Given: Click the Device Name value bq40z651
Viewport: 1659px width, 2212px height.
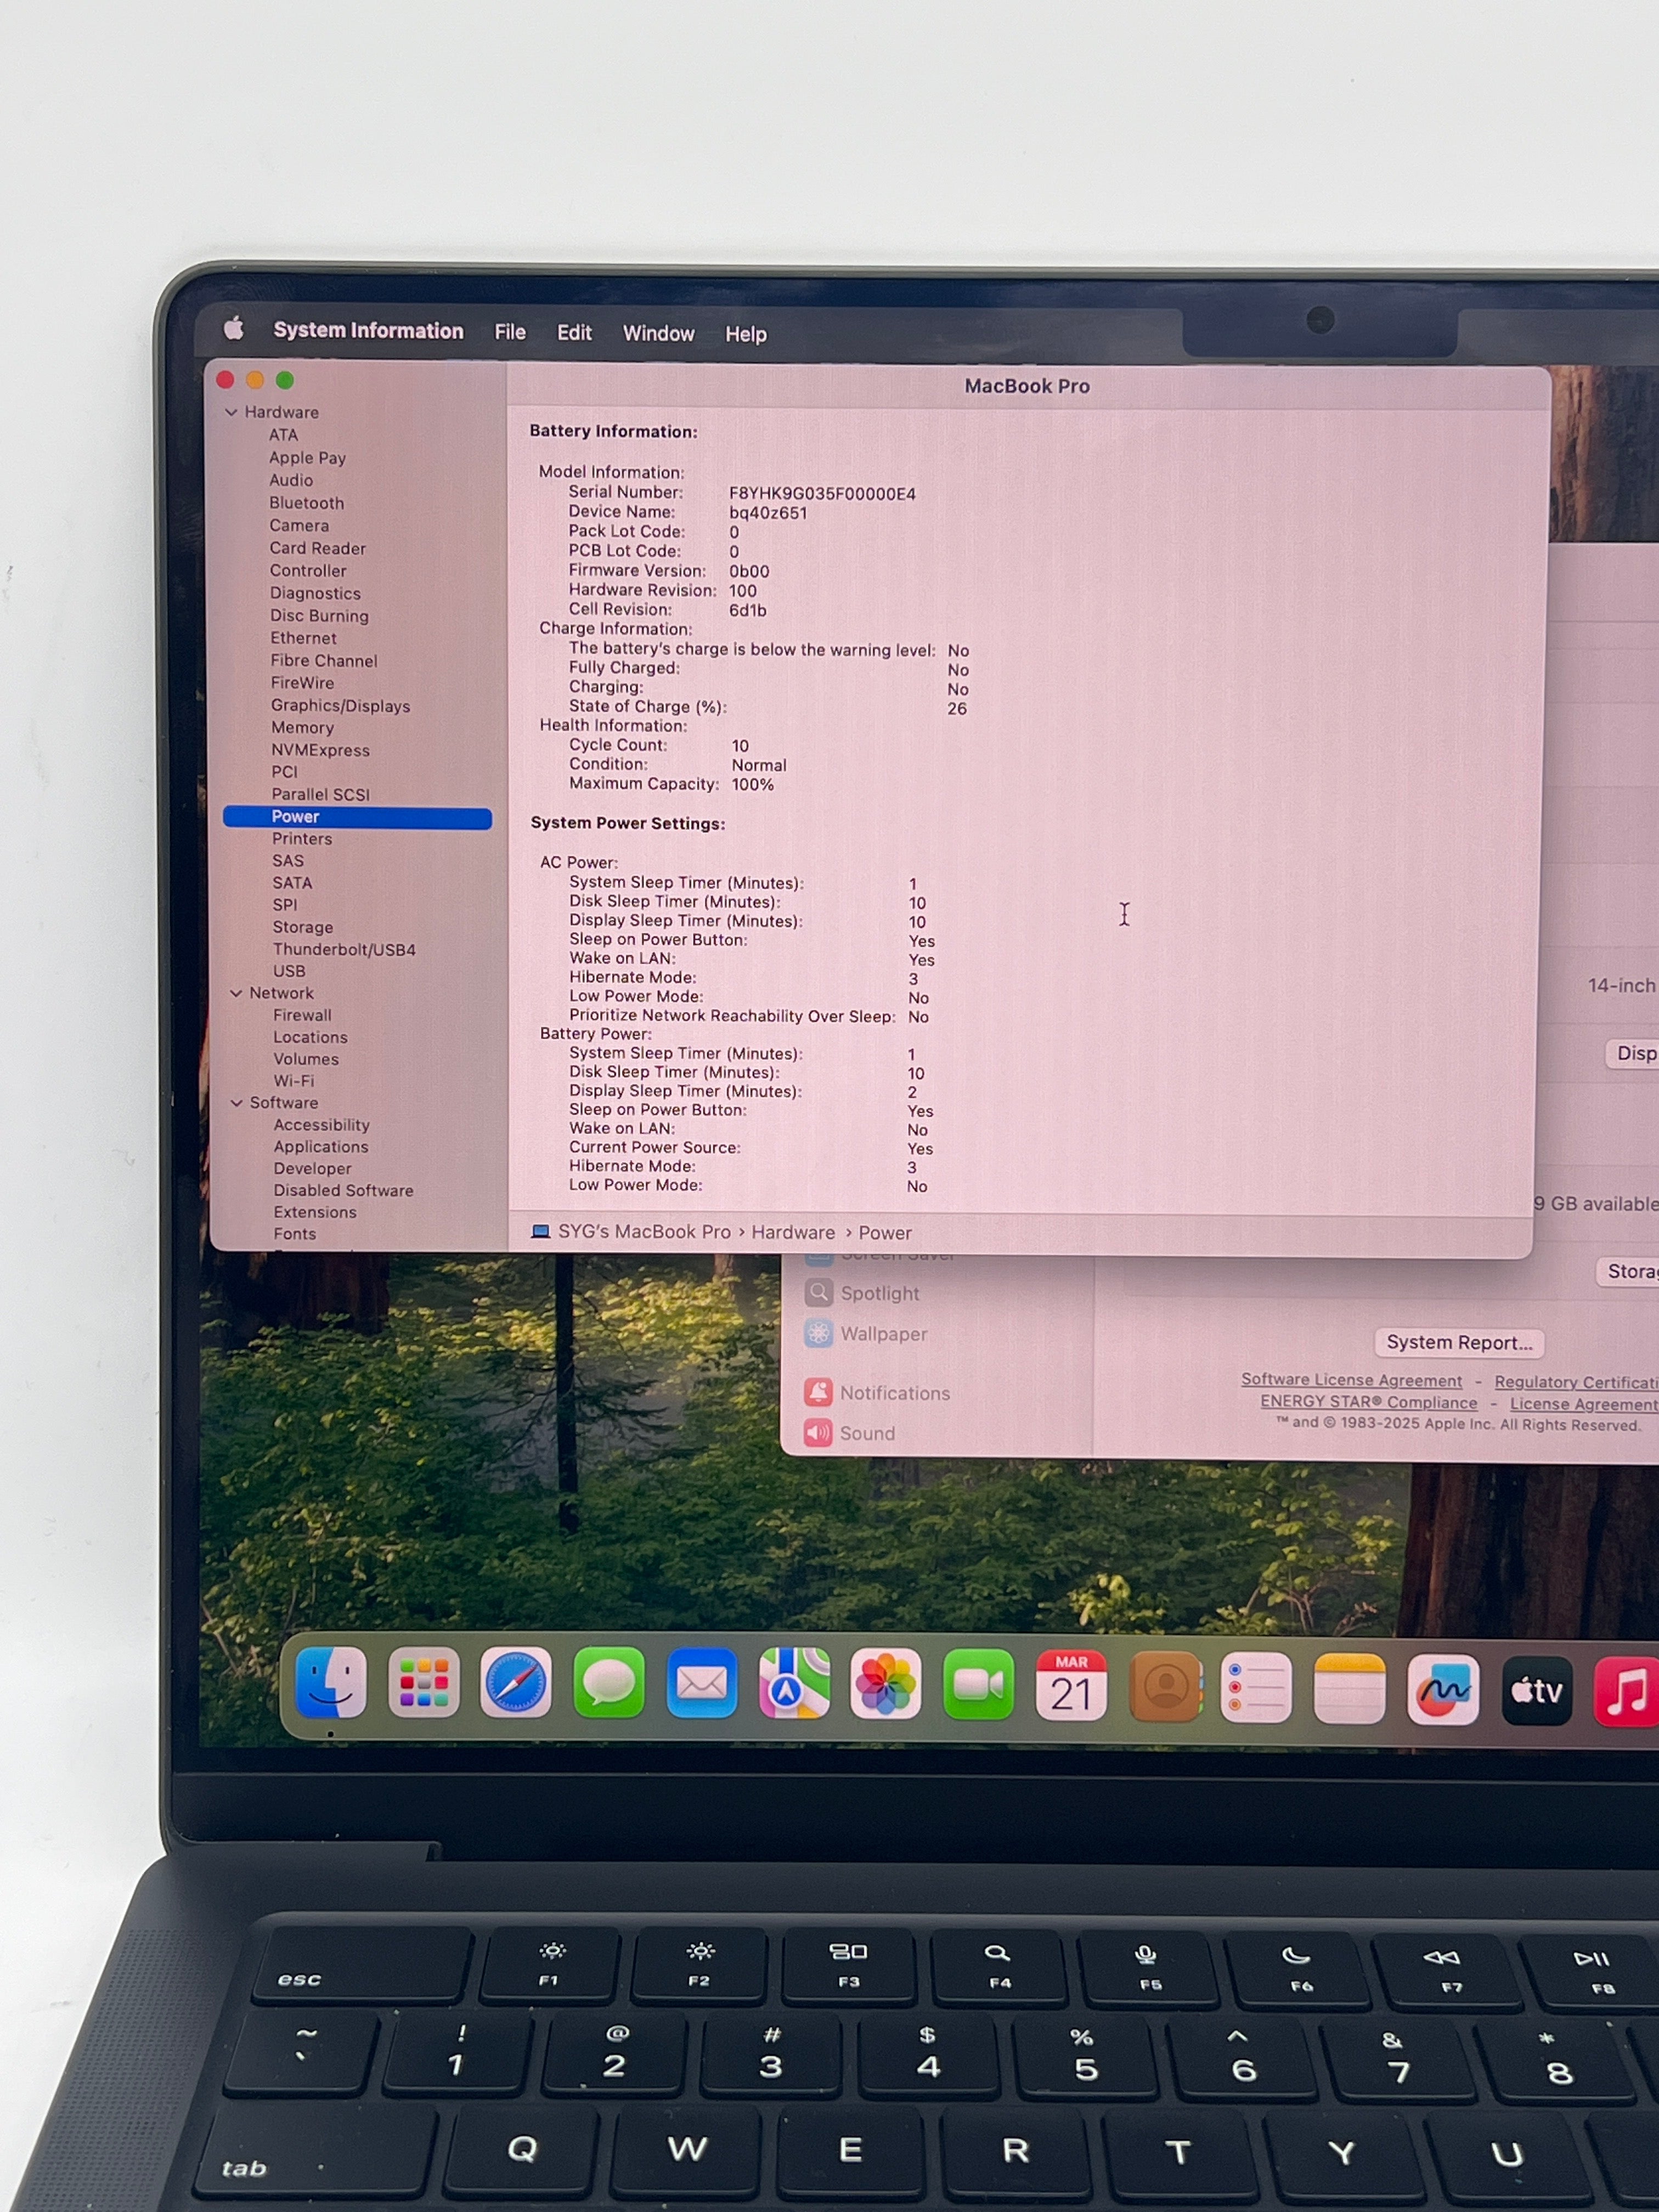Looking at the screenshot, I should tap(767, 513).
